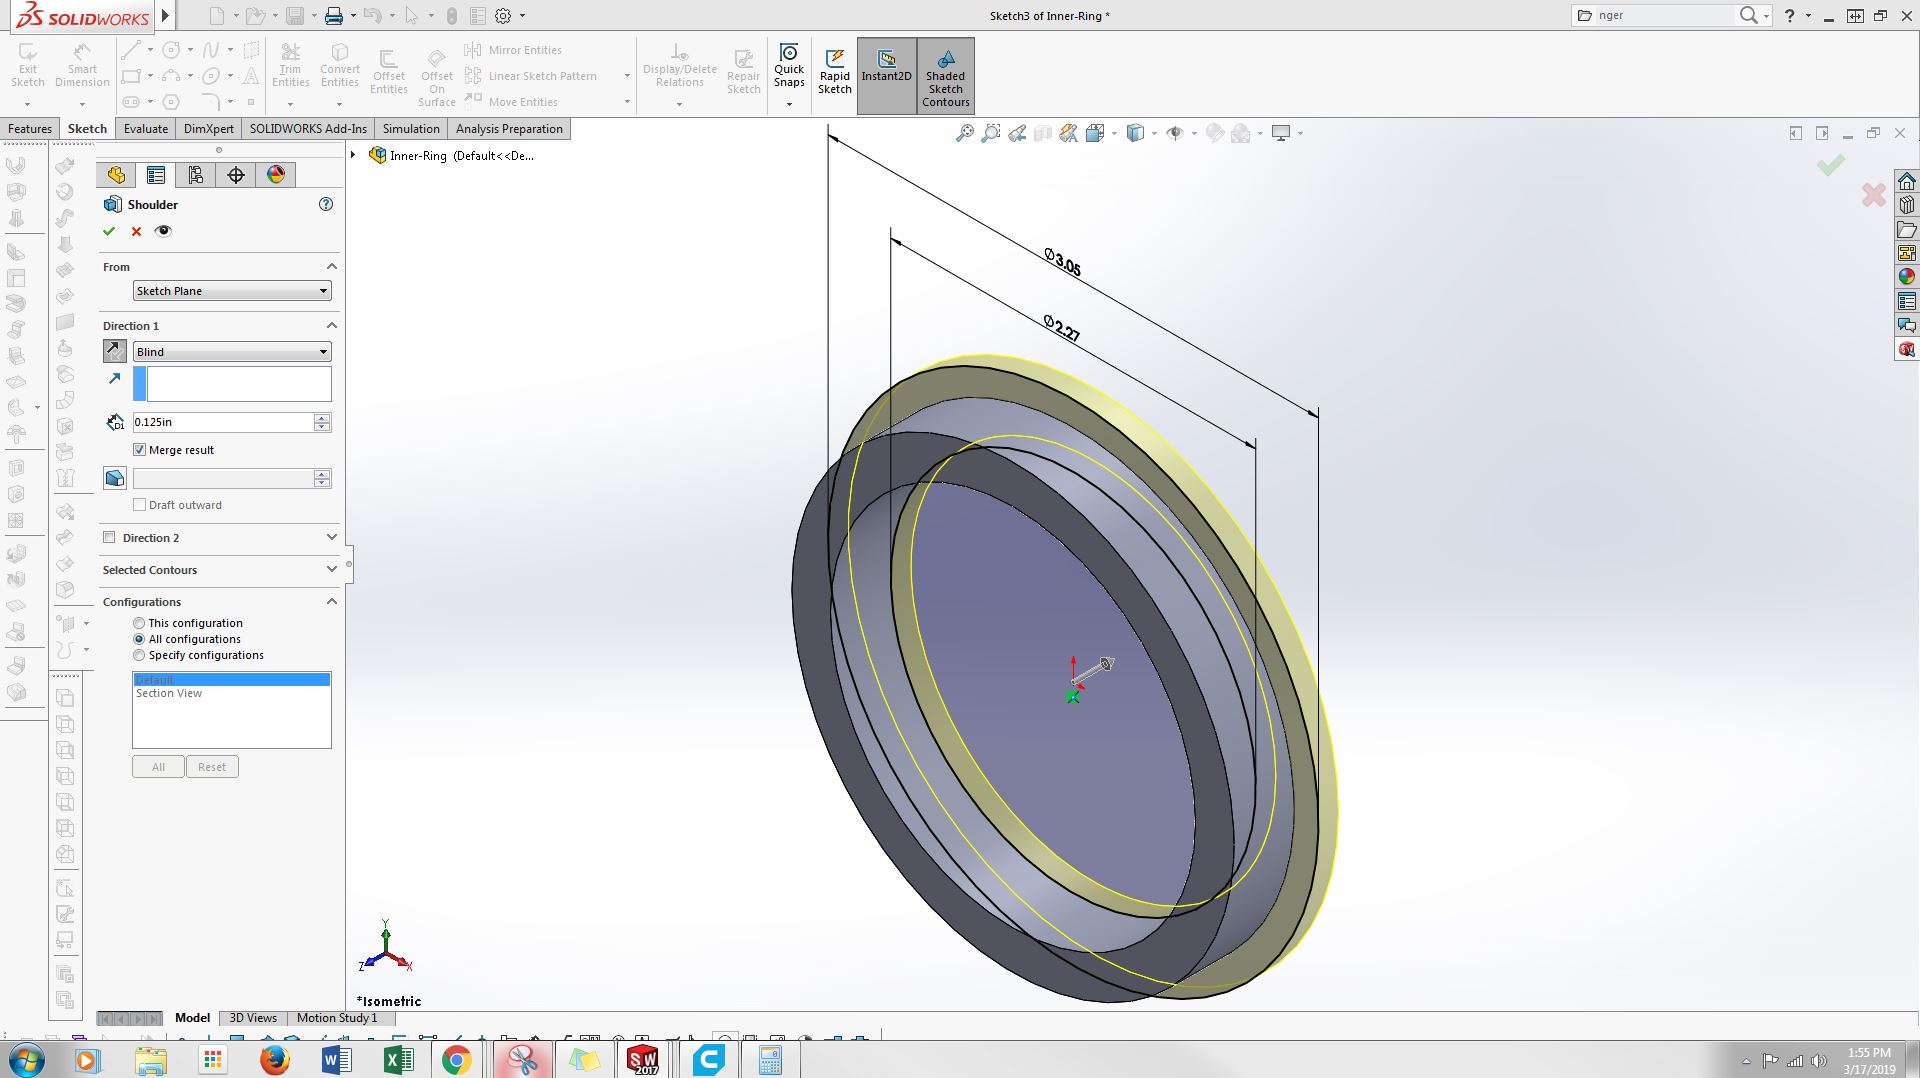Collapse the Configurations section

[331, 602]
